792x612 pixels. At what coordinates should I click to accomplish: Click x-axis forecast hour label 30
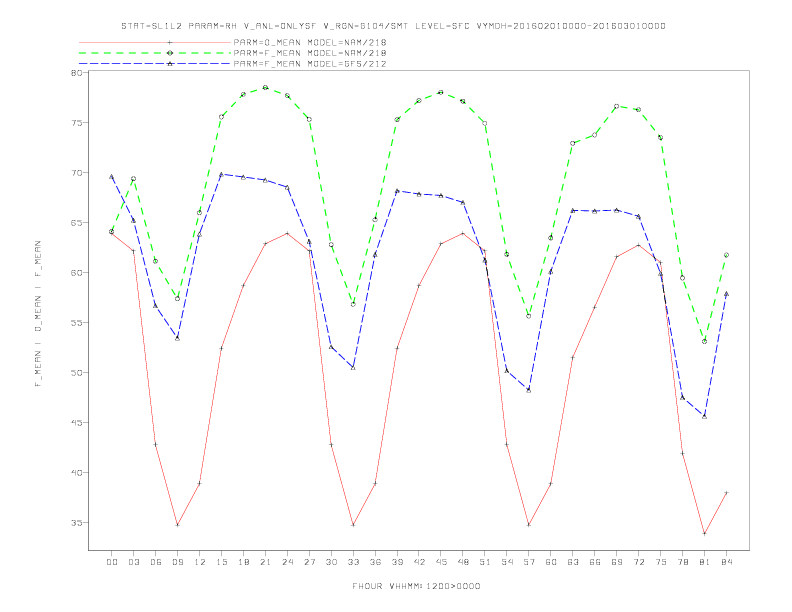click(331, 562)
